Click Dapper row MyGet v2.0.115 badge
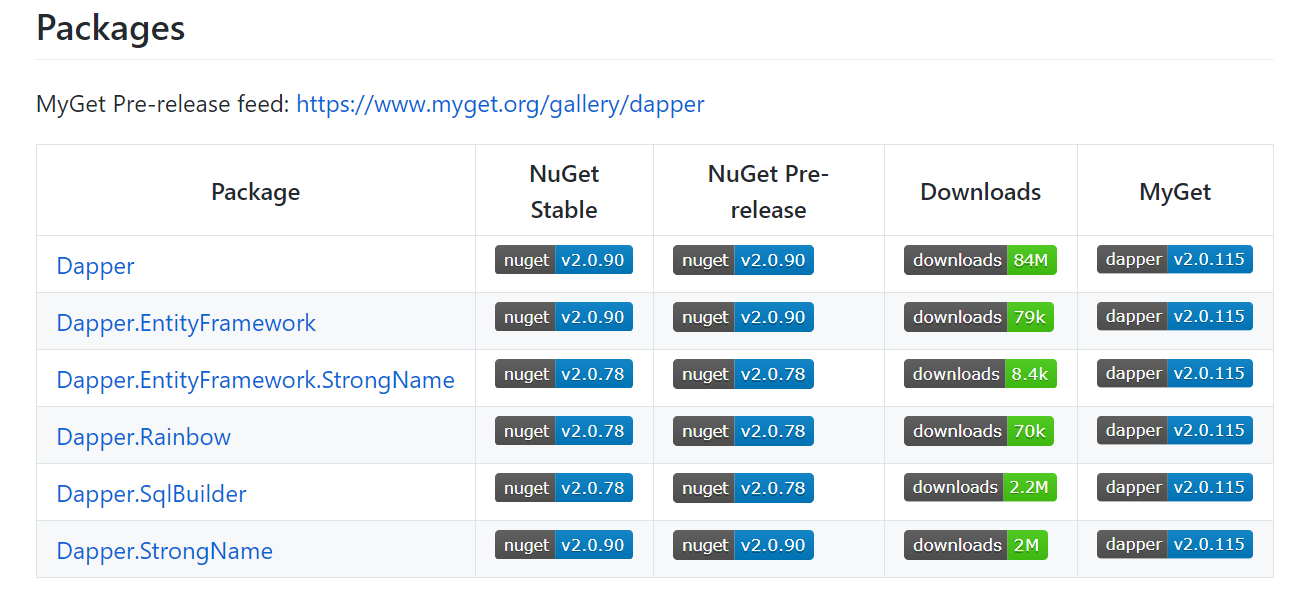 click(x=1175, y=259)
